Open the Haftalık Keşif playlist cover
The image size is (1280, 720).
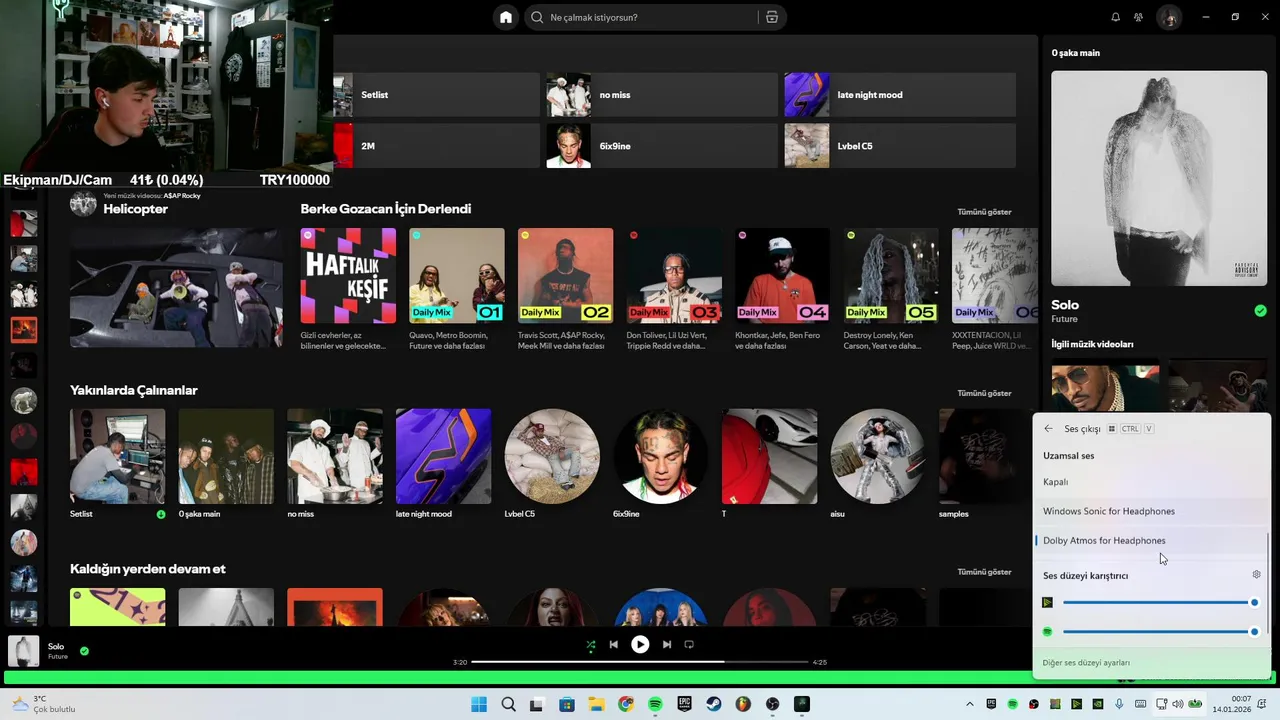348,276
